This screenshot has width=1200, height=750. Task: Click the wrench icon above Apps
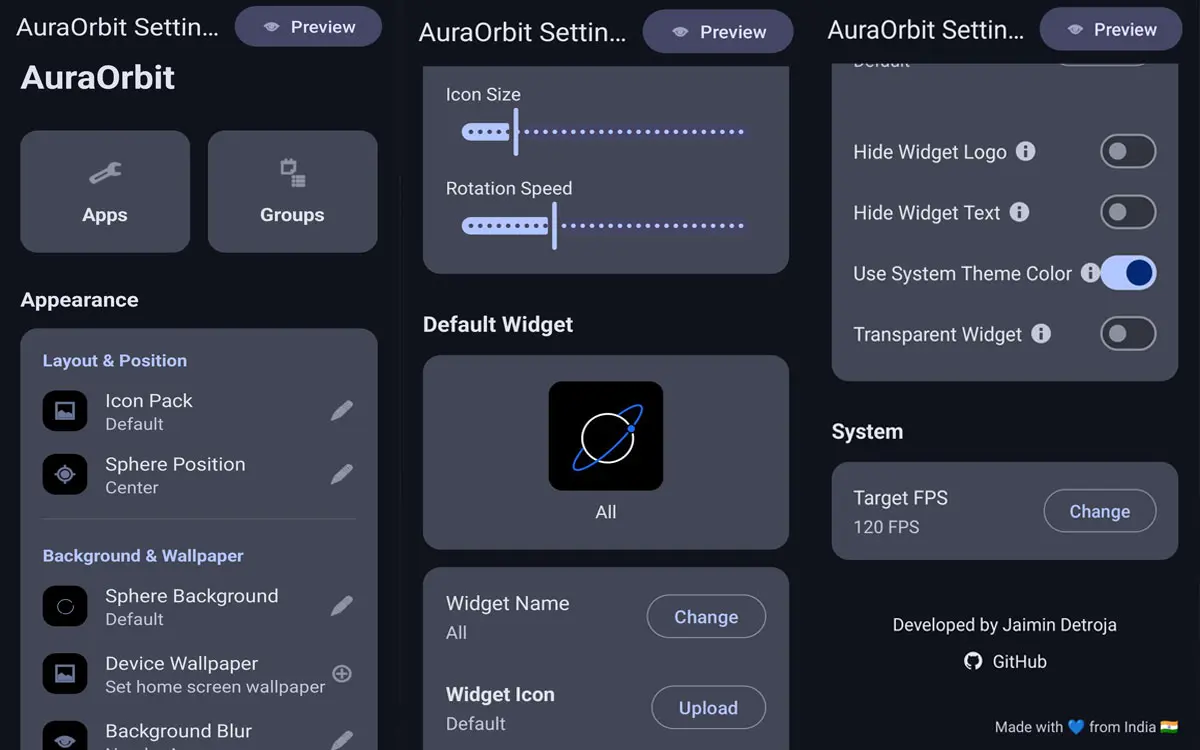105,174
